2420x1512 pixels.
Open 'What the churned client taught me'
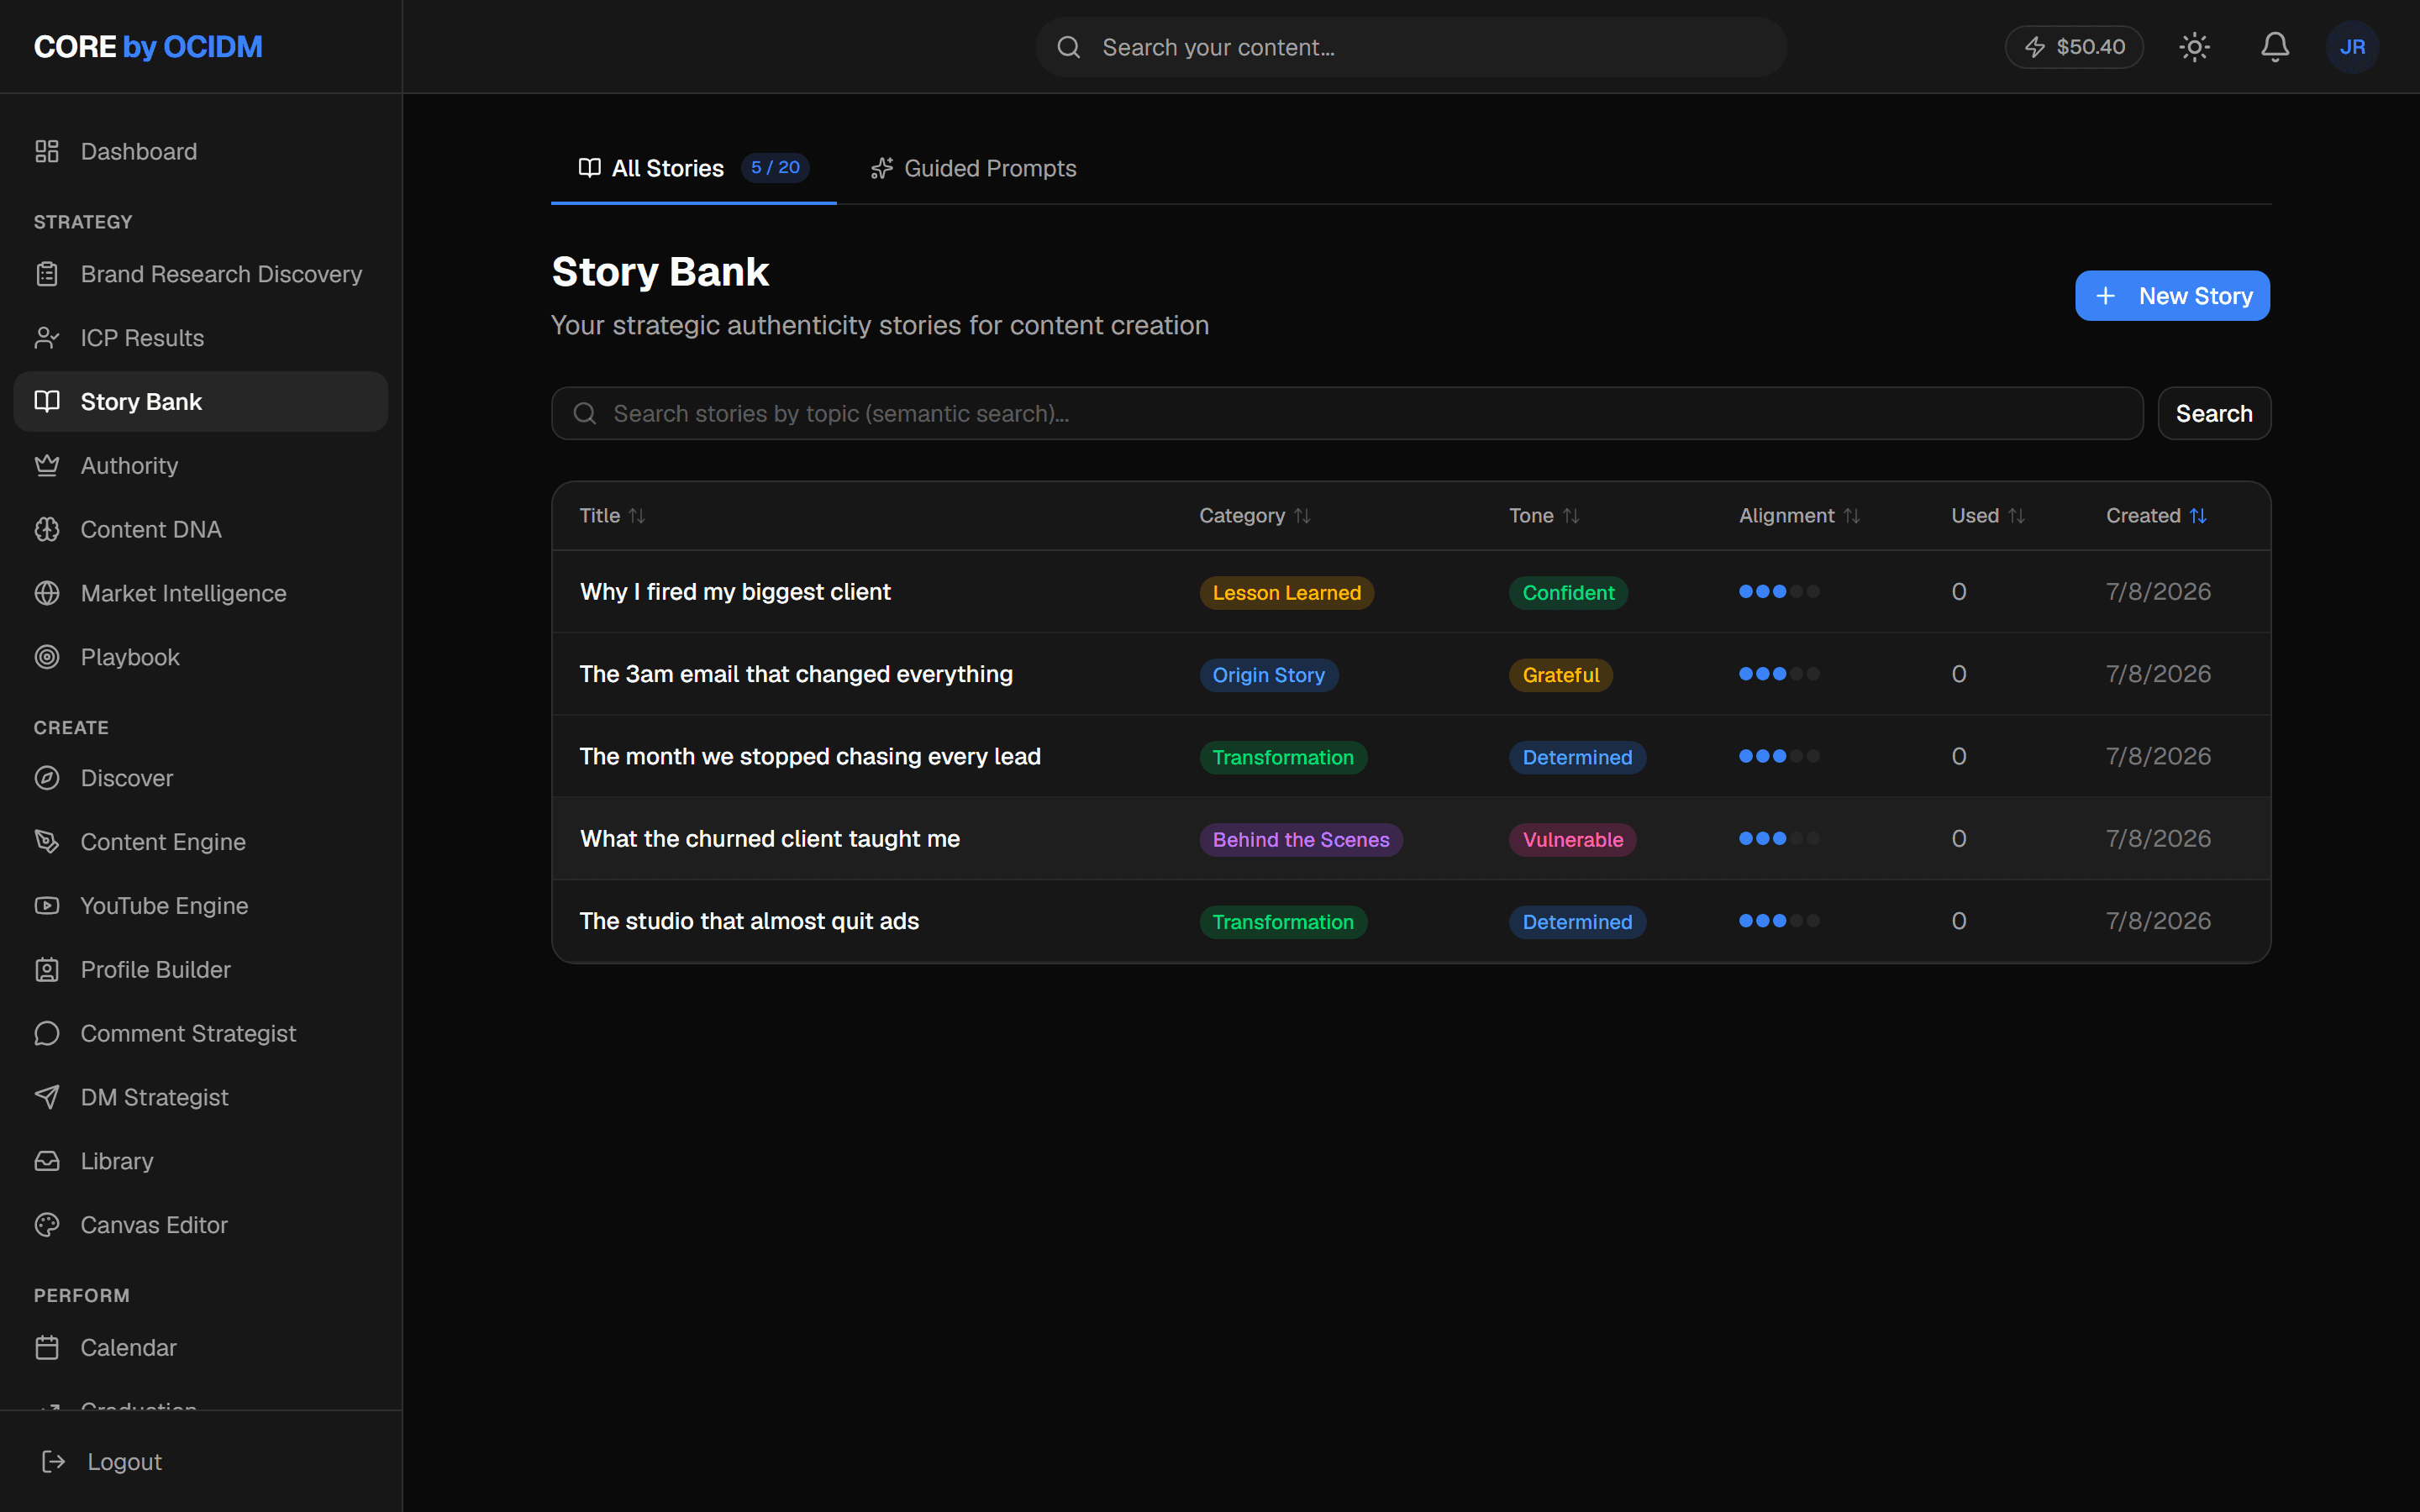pyautogui.click(x=770, y=839)
